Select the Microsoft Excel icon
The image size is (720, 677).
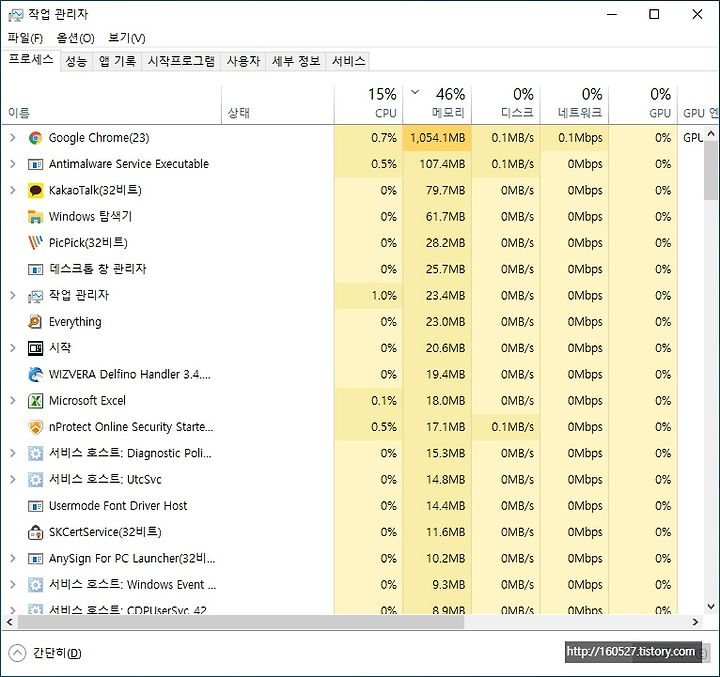tap(35, 401)
